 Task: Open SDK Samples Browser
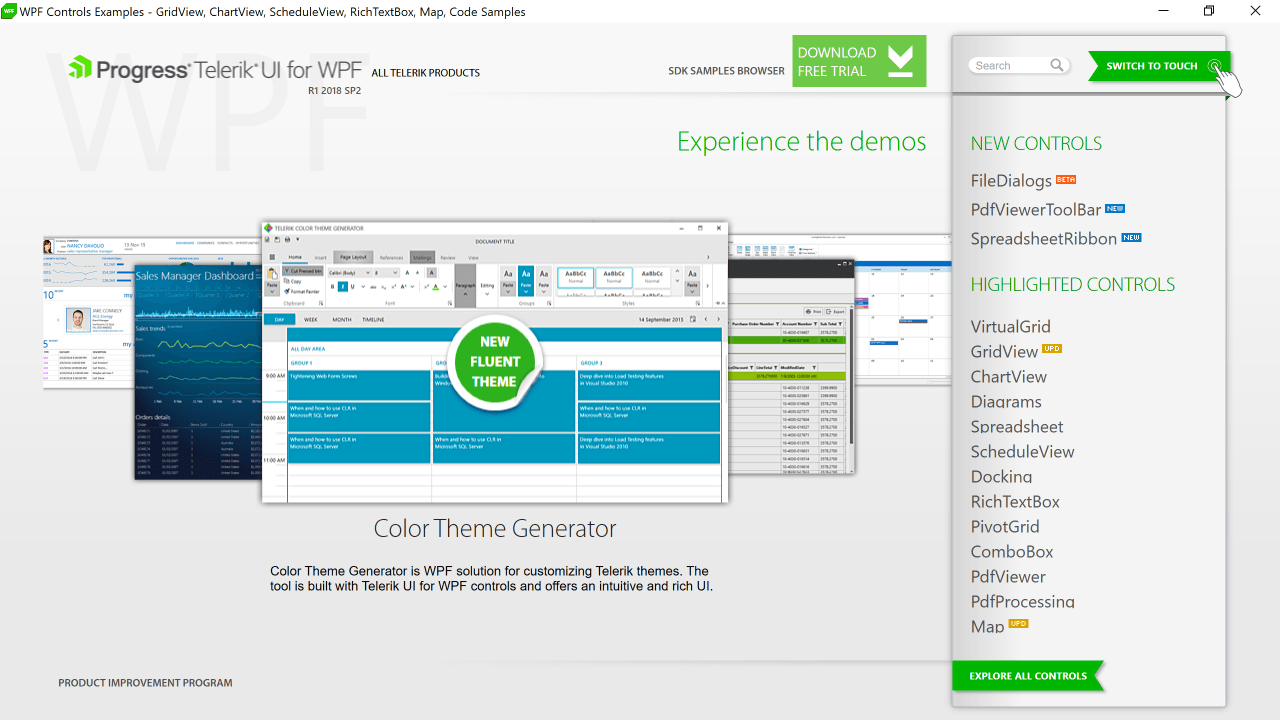pos(726,71)
